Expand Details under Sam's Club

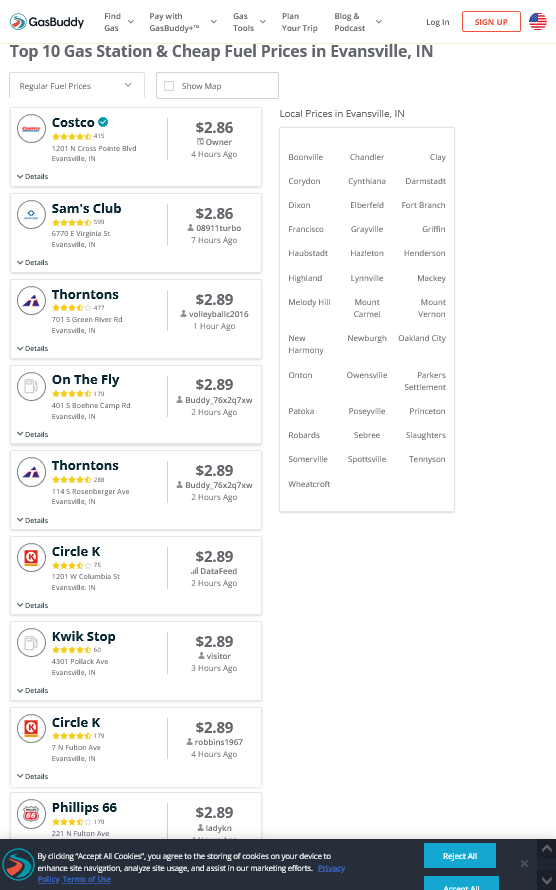tap(33, 263)
